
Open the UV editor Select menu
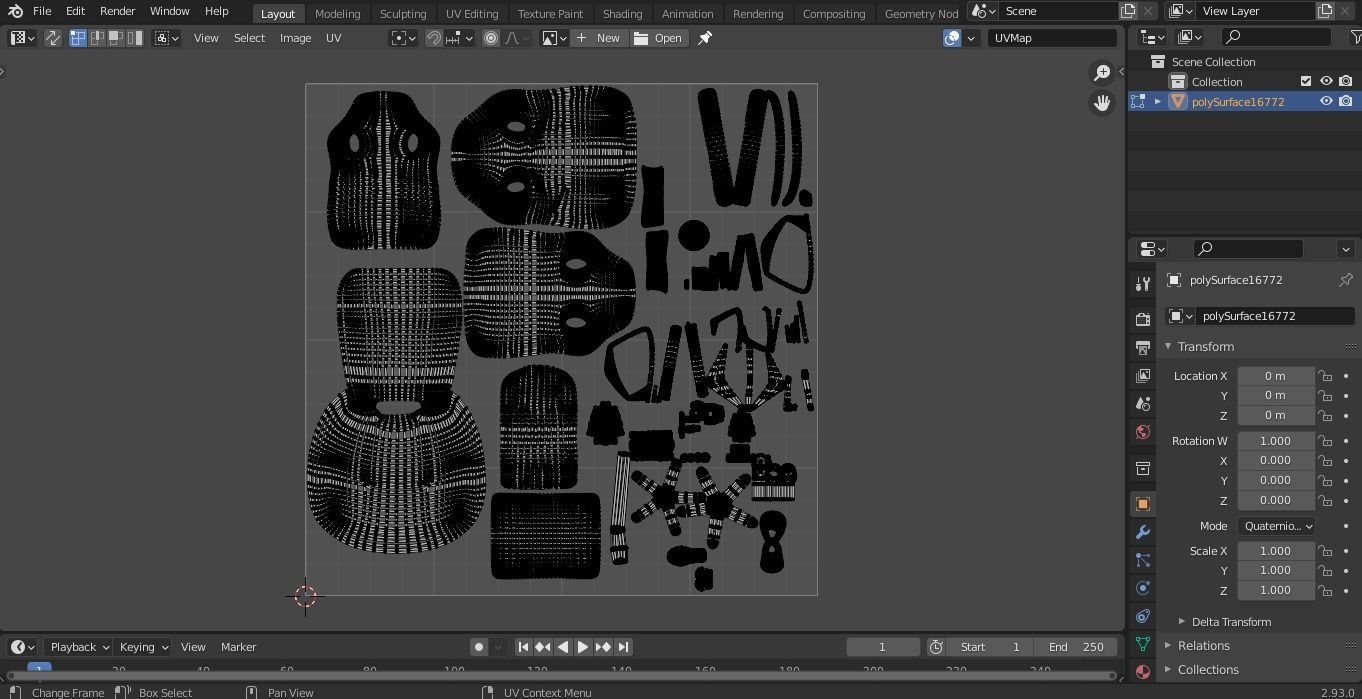[249, 38]
